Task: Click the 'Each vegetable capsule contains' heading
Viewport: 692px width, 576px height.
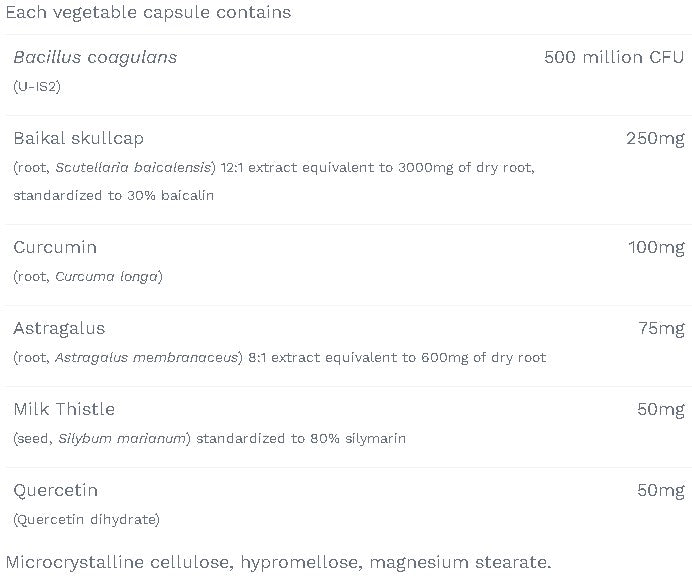Action: [x=148, y=13]
